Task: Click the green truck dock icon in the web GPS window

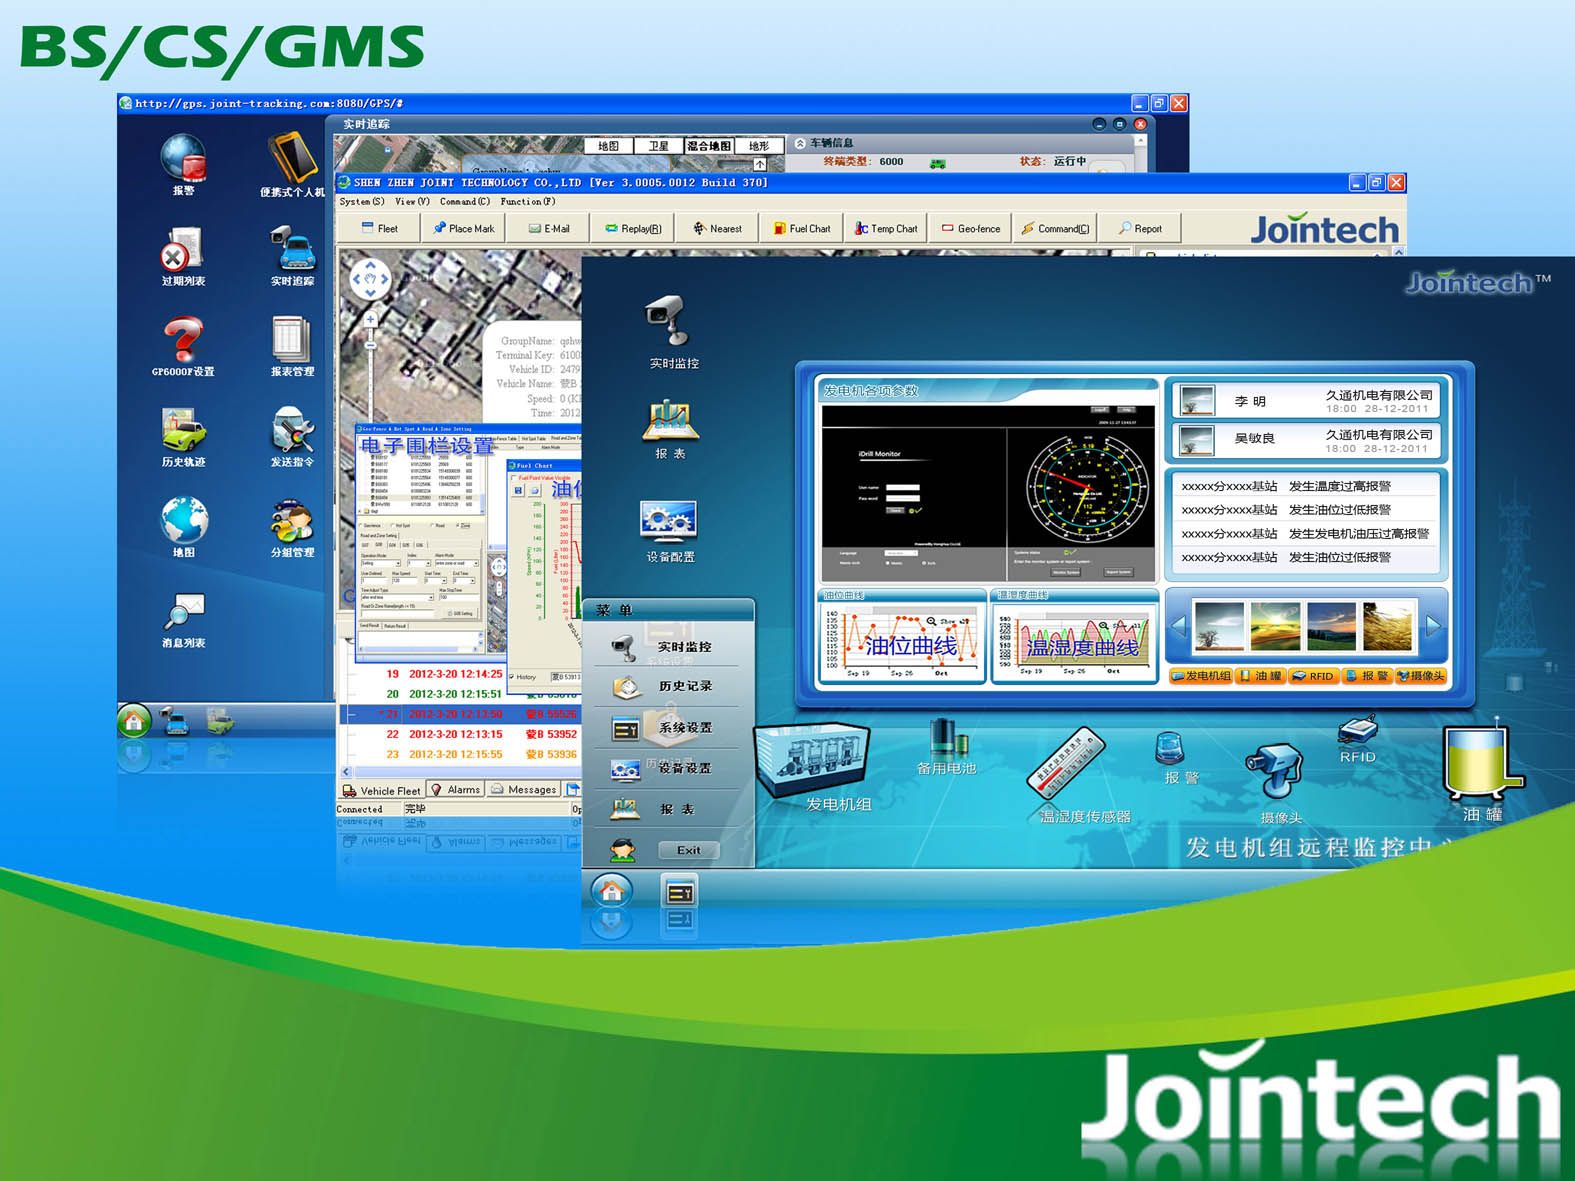Action: (220, 720)
